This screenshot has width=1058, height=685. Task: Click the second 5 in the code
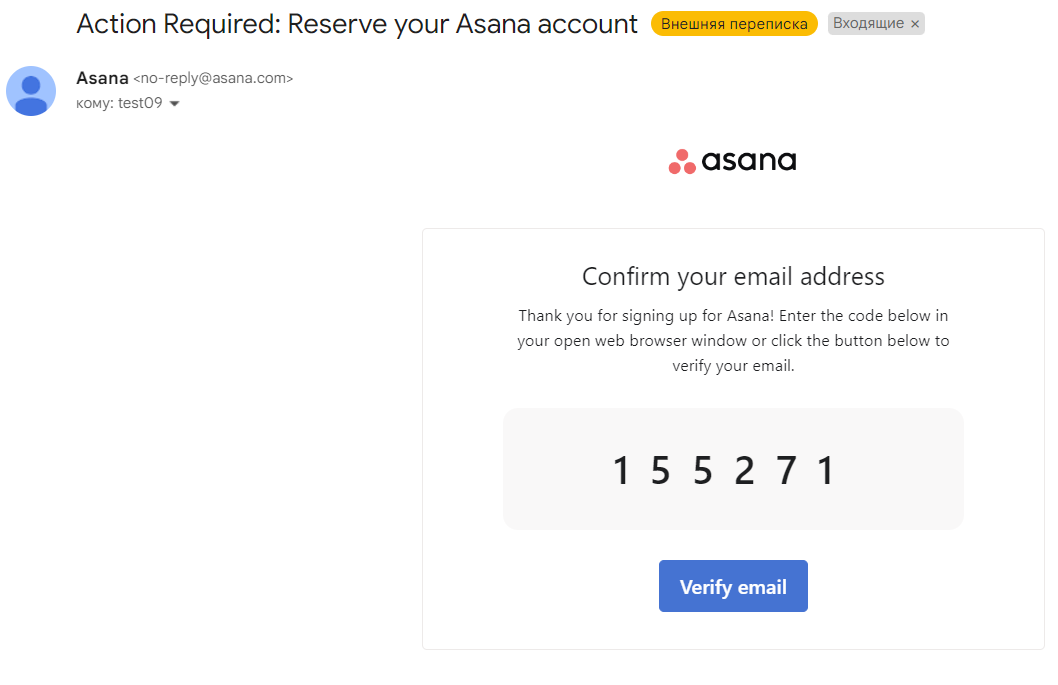(x=702, y=470)
